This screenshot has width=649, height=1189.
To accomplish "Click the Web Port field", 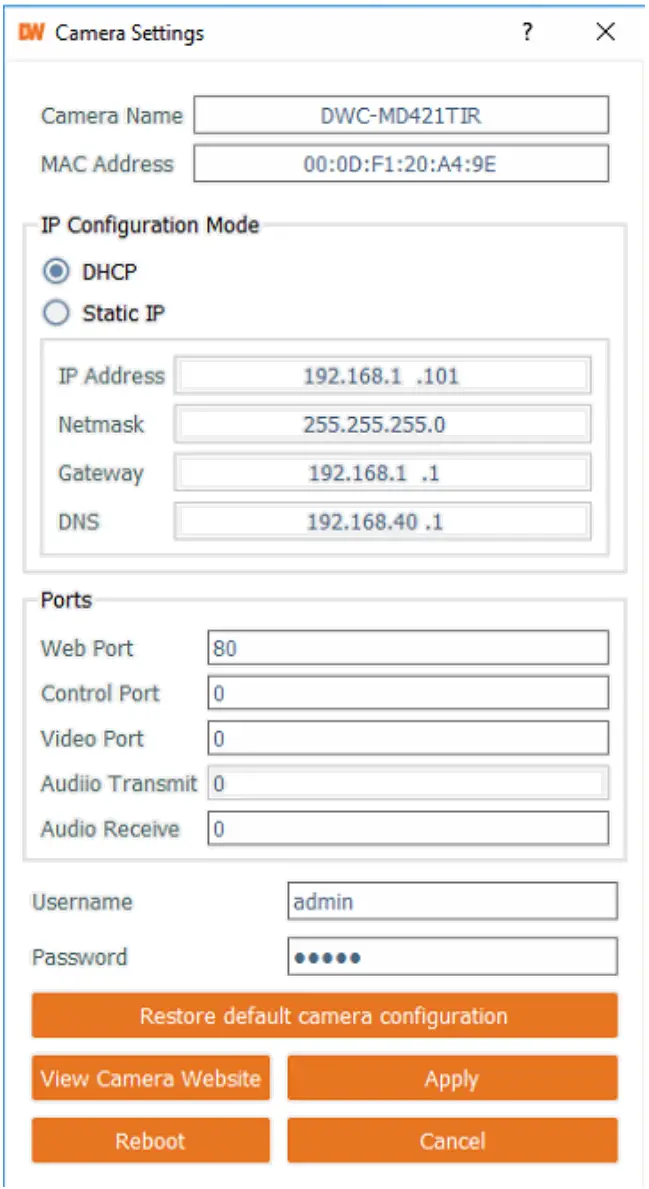I will [408, 648].
